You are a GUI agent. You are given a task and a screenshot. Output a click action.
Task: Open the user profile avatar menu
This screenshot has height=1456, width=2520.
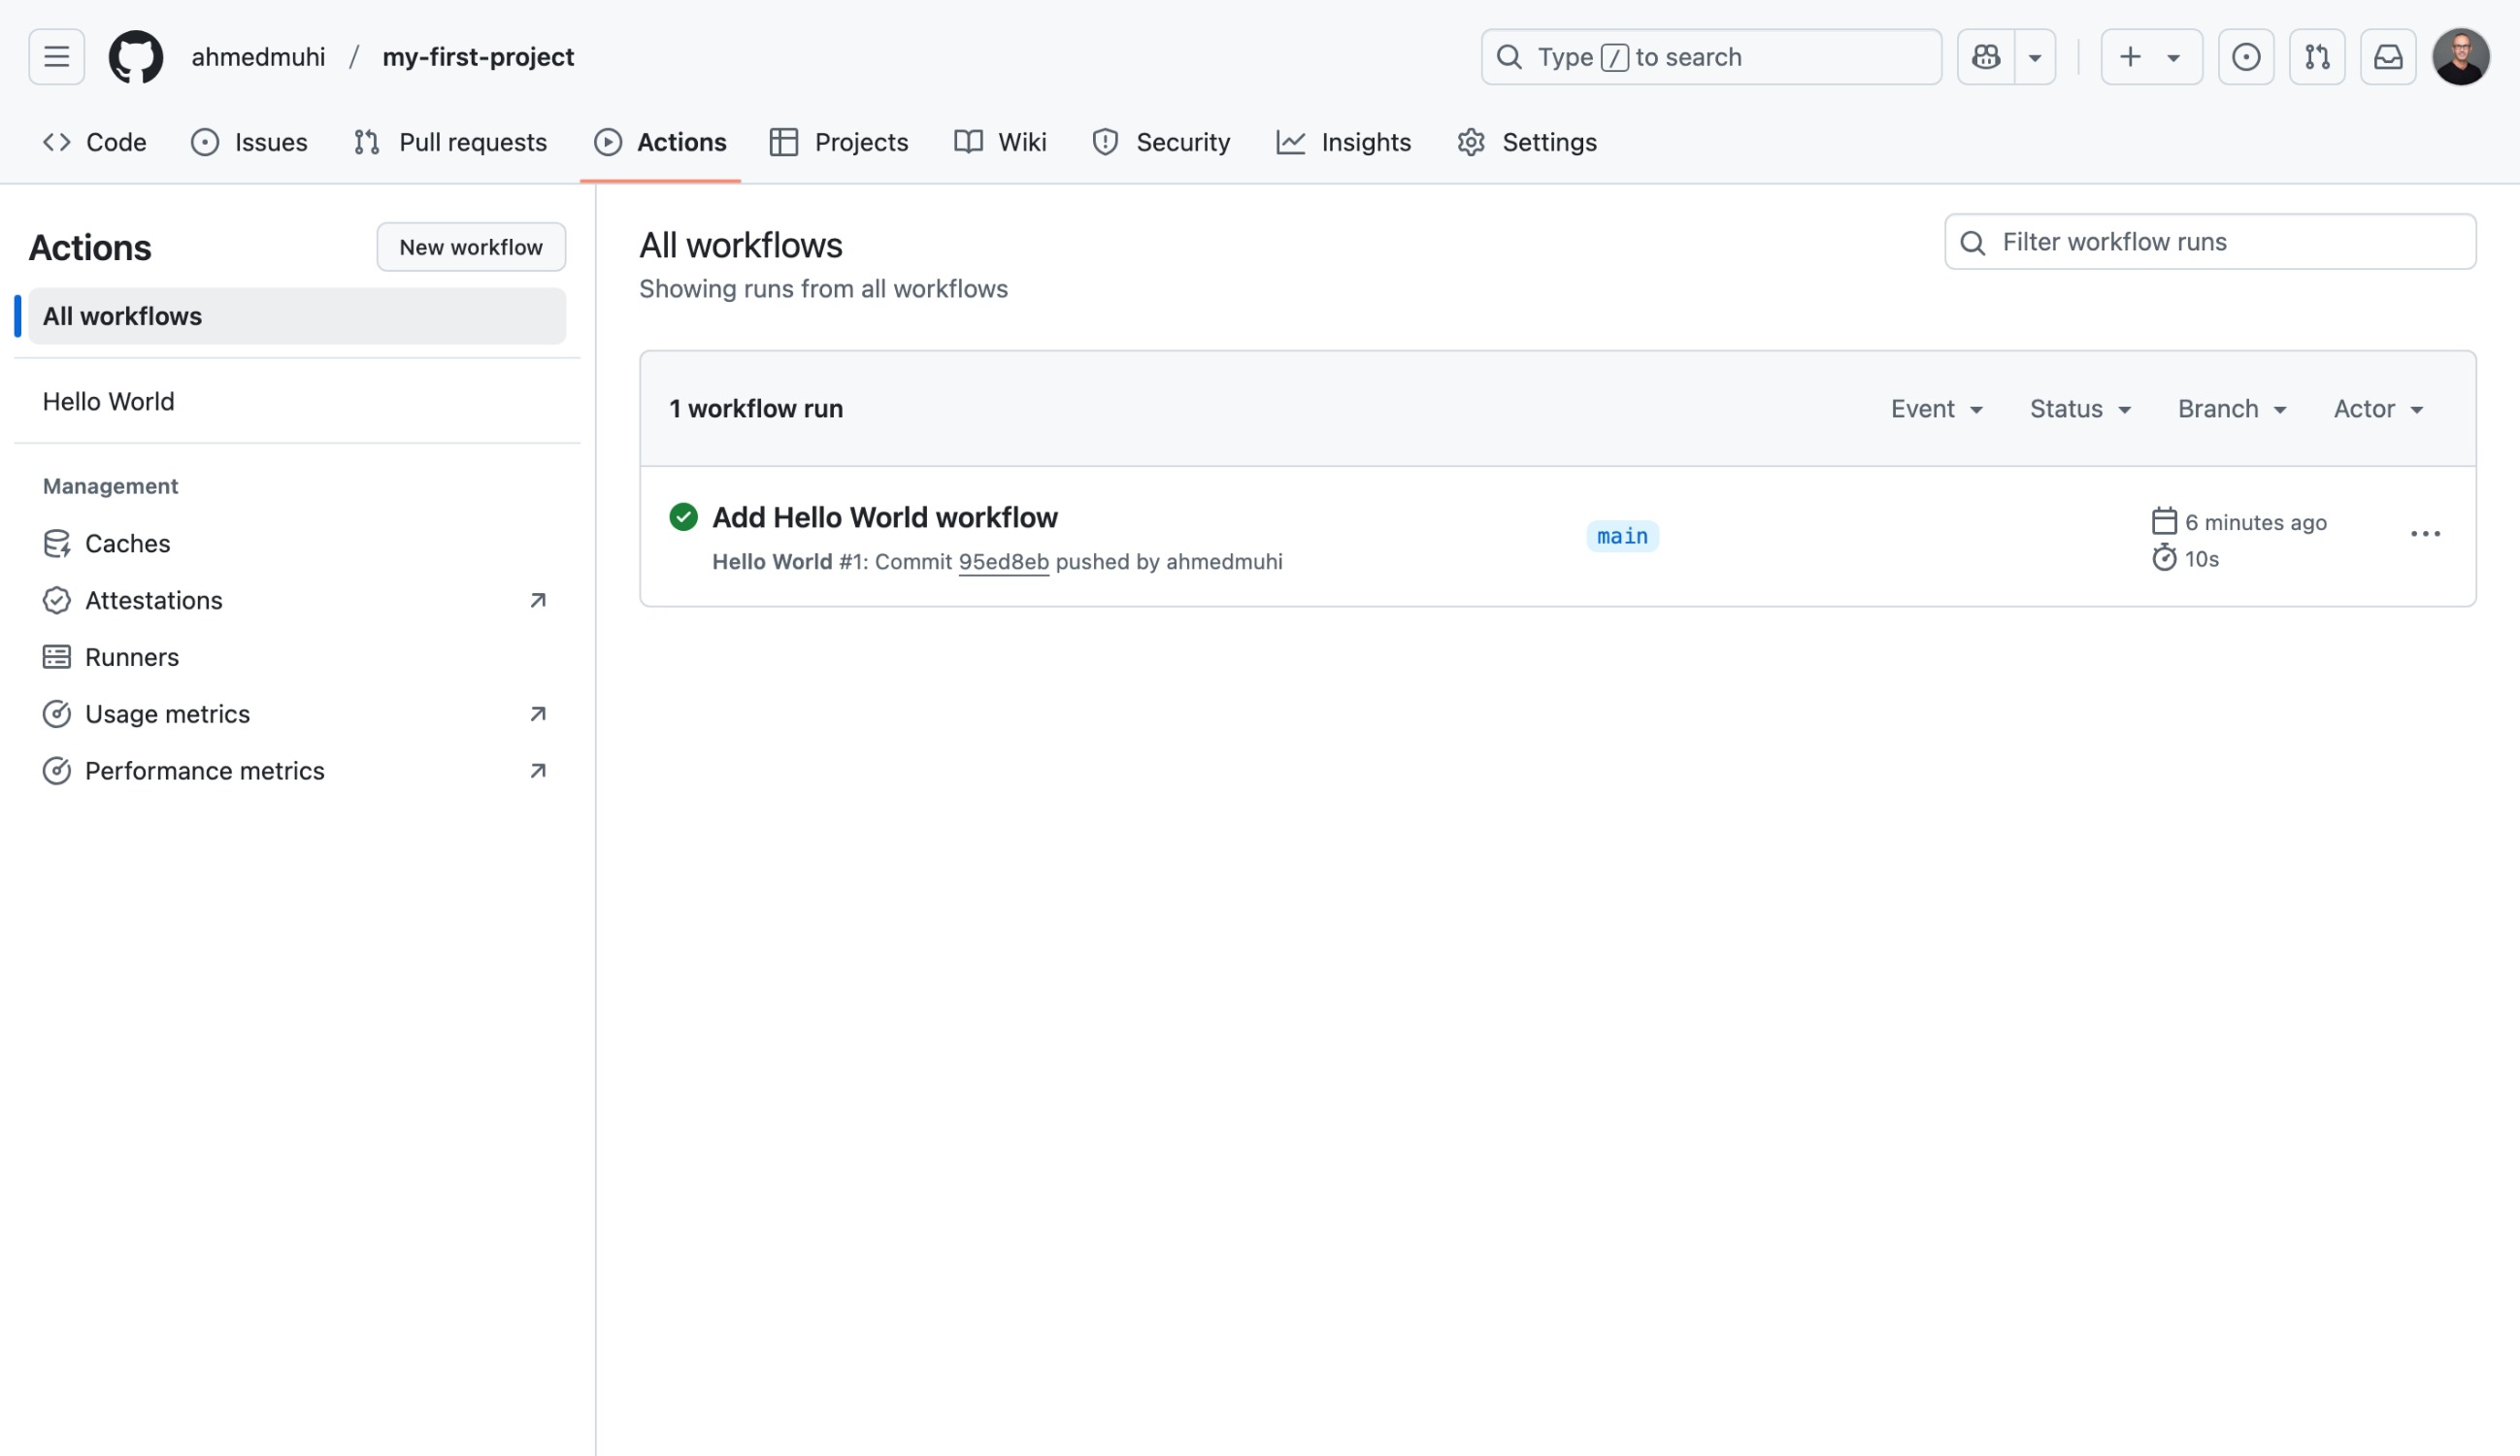pyautogui.click(x=2461, y=57)
